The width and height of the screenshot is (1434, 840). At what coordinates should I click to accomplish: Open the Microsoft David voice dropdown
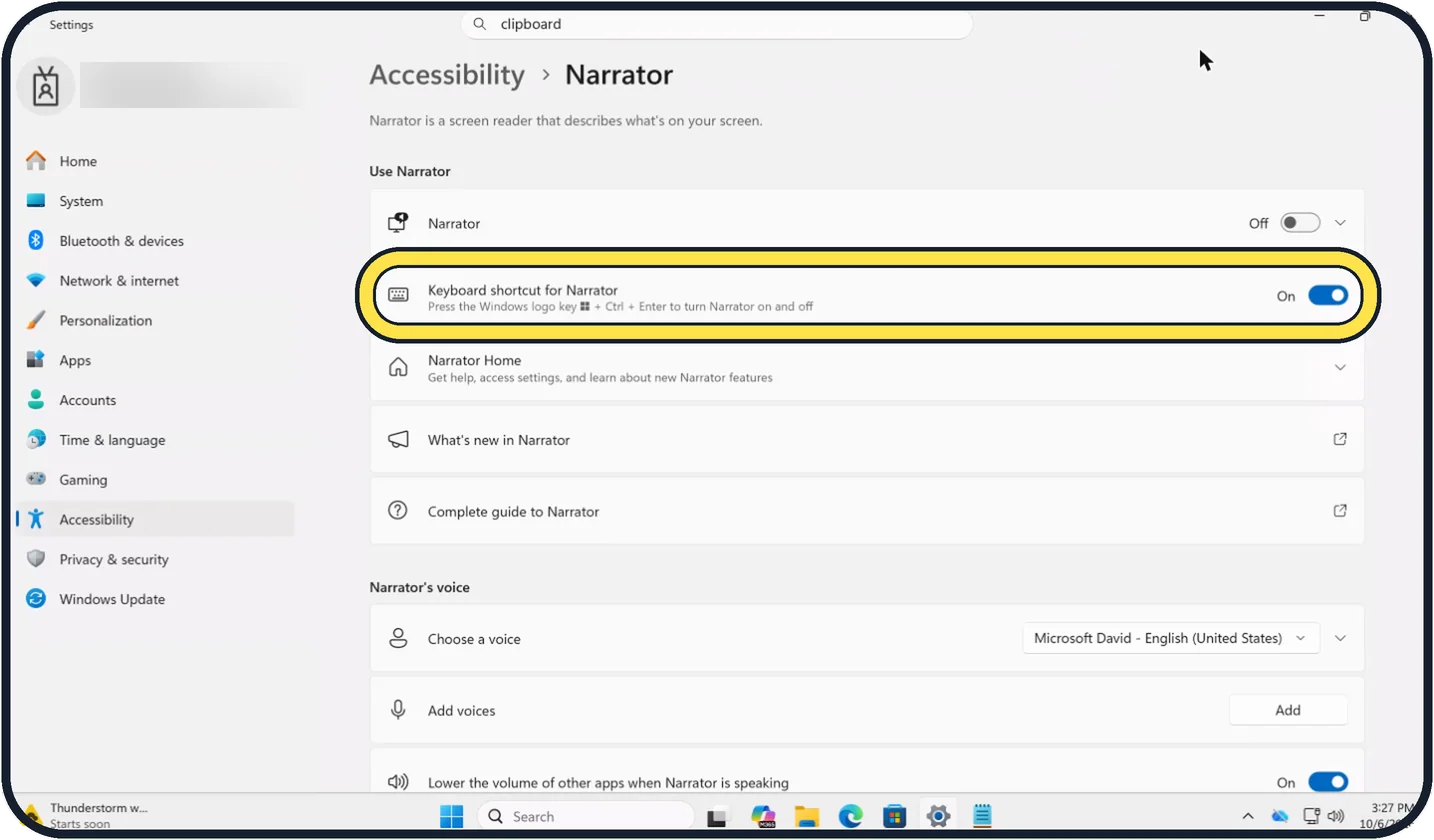[1171, 638]
